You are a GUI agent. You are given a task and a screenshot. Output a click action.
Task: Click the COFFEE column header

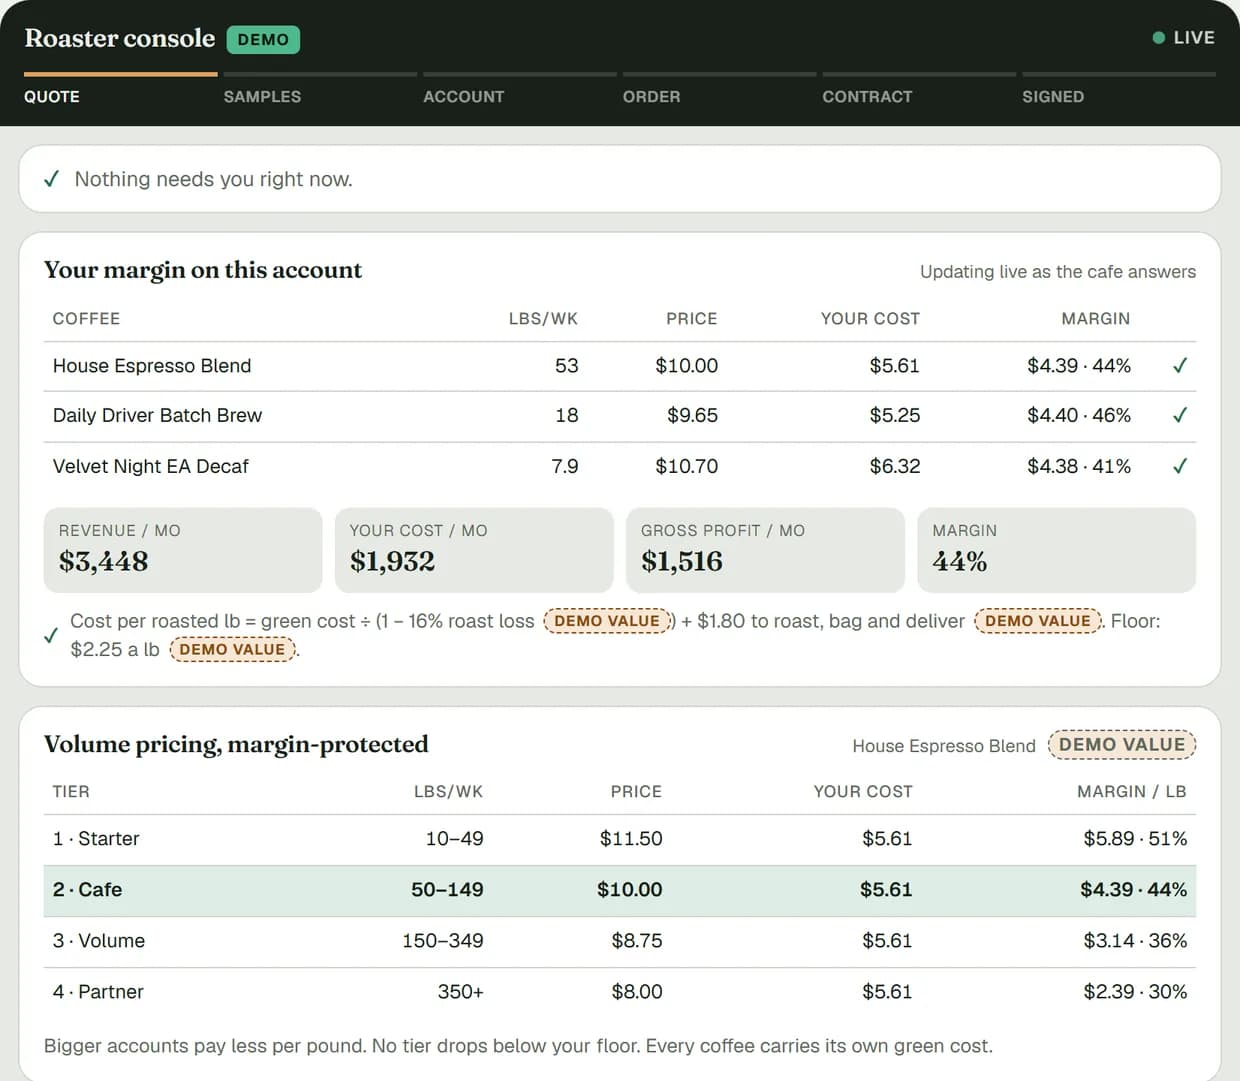(x=86, y=319)
